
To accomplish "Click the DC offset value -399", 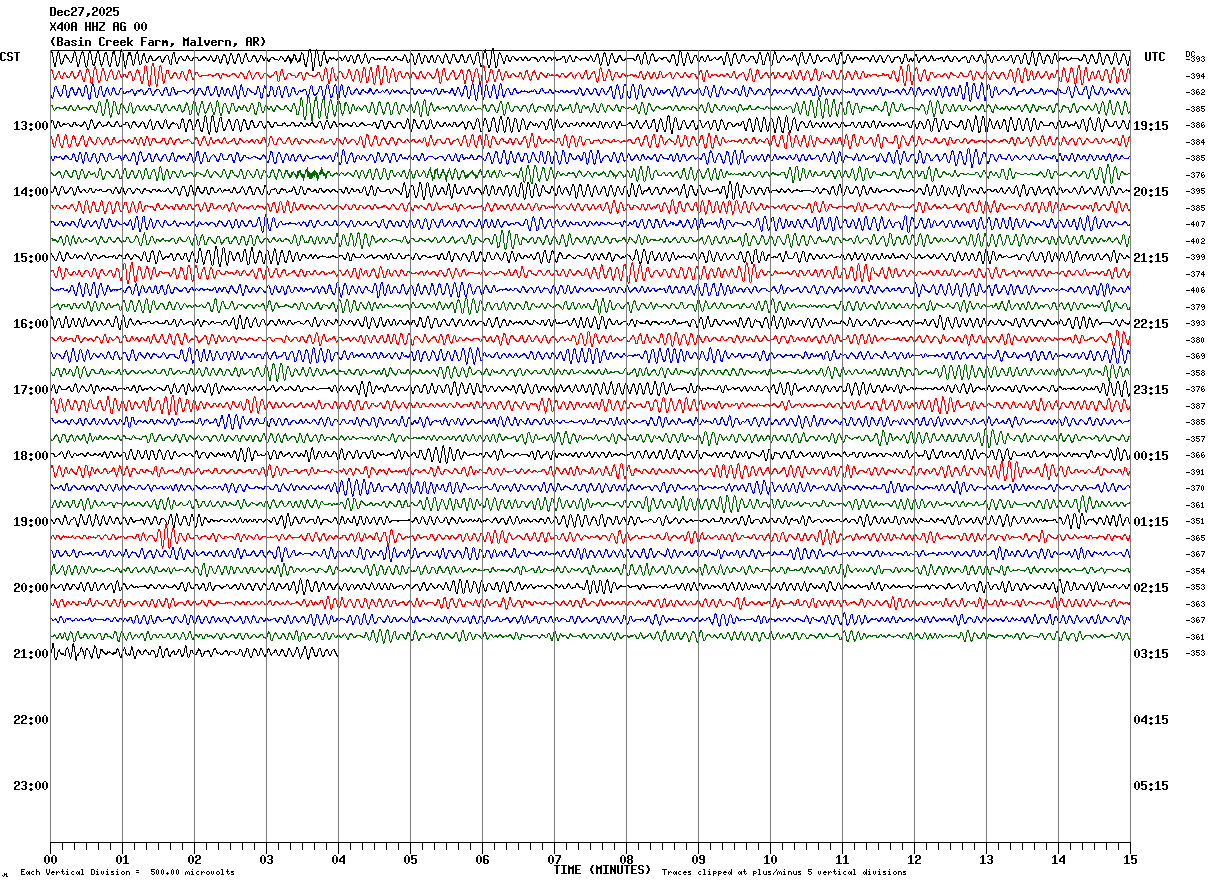I will 1195,257.
